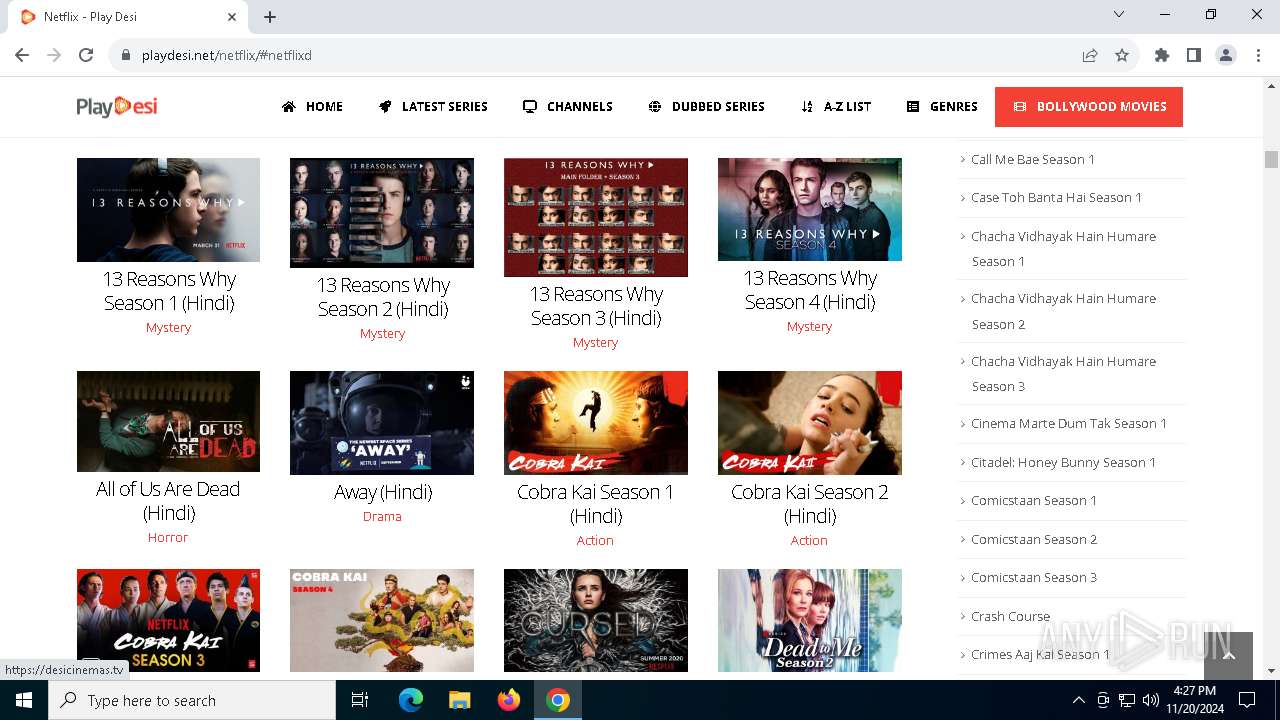Click Drama genre under Away (Hindi)

coord(382,516)
